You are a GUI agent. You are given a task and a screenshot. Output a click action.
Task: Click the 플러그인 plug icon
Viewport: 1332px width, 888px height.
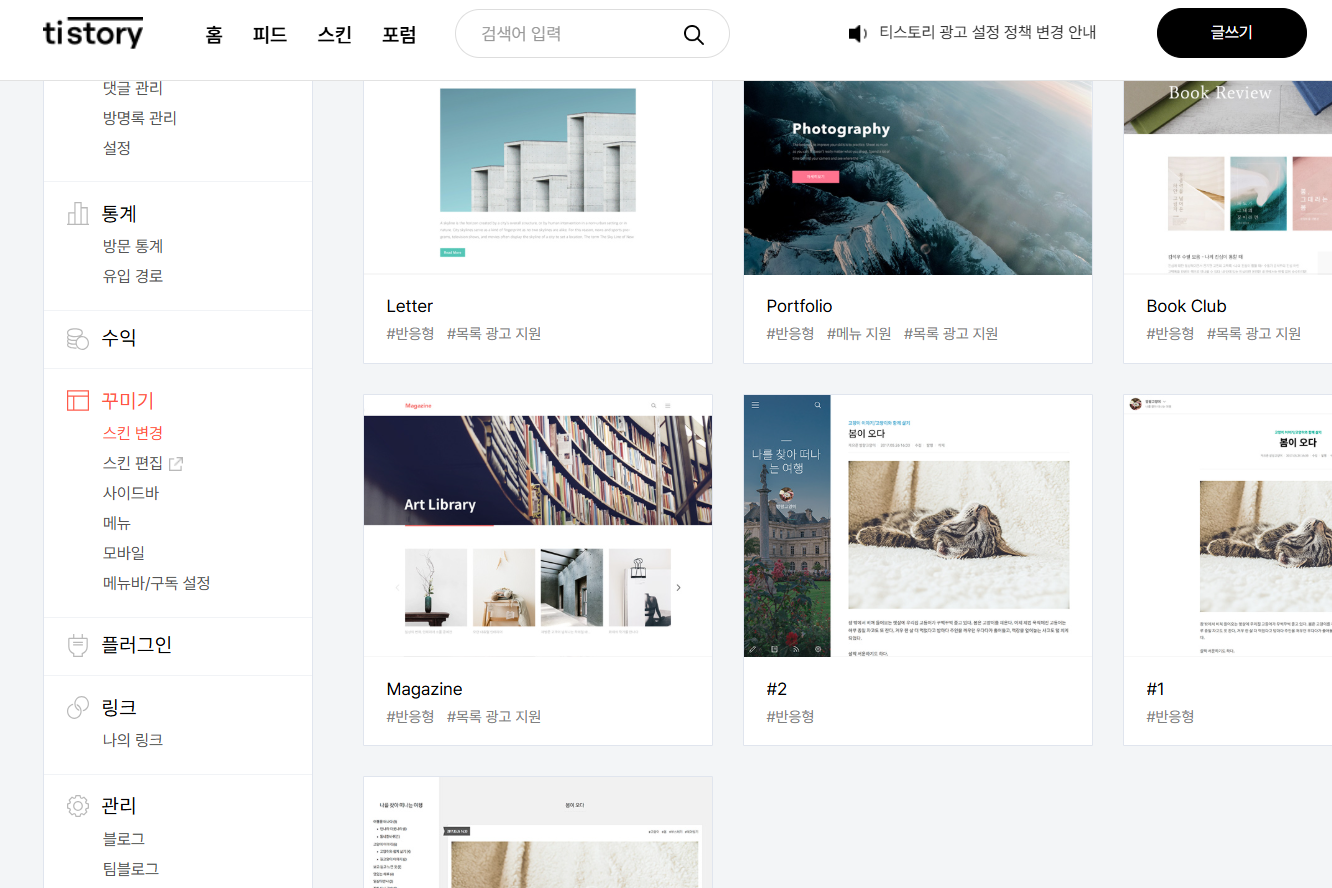(x=78, y=646)
